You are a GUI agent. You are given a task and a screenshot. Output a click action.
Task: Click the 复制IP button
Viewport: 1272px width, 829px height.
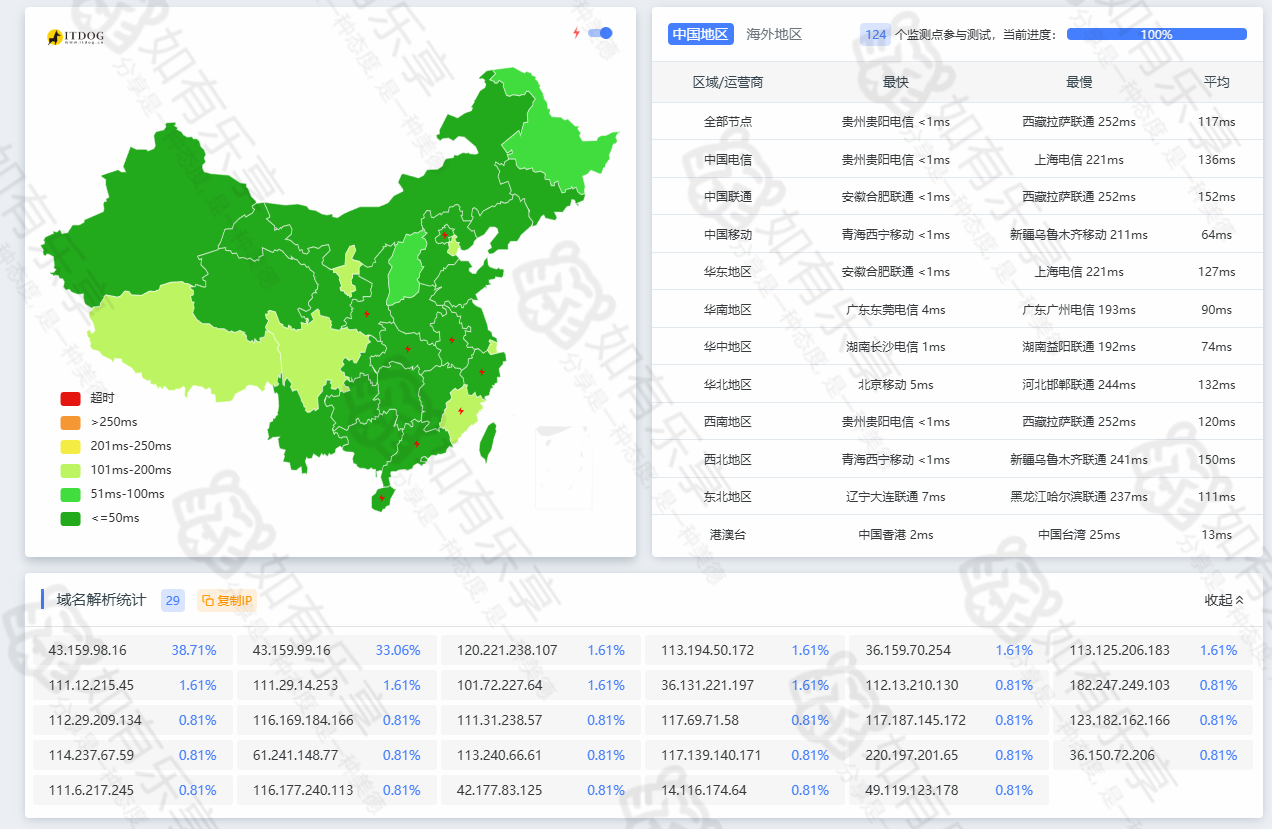click(228, 600)
